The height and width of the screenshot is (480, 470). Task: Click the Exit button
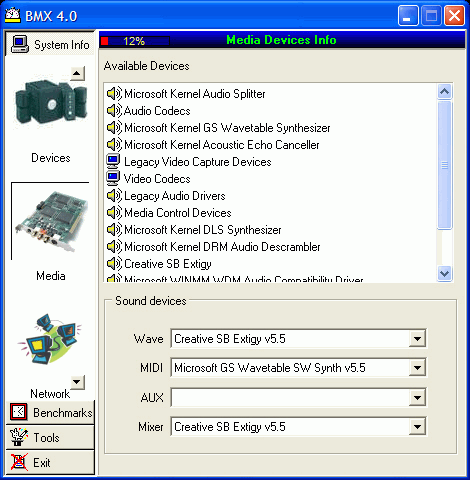tap(50, 462)
